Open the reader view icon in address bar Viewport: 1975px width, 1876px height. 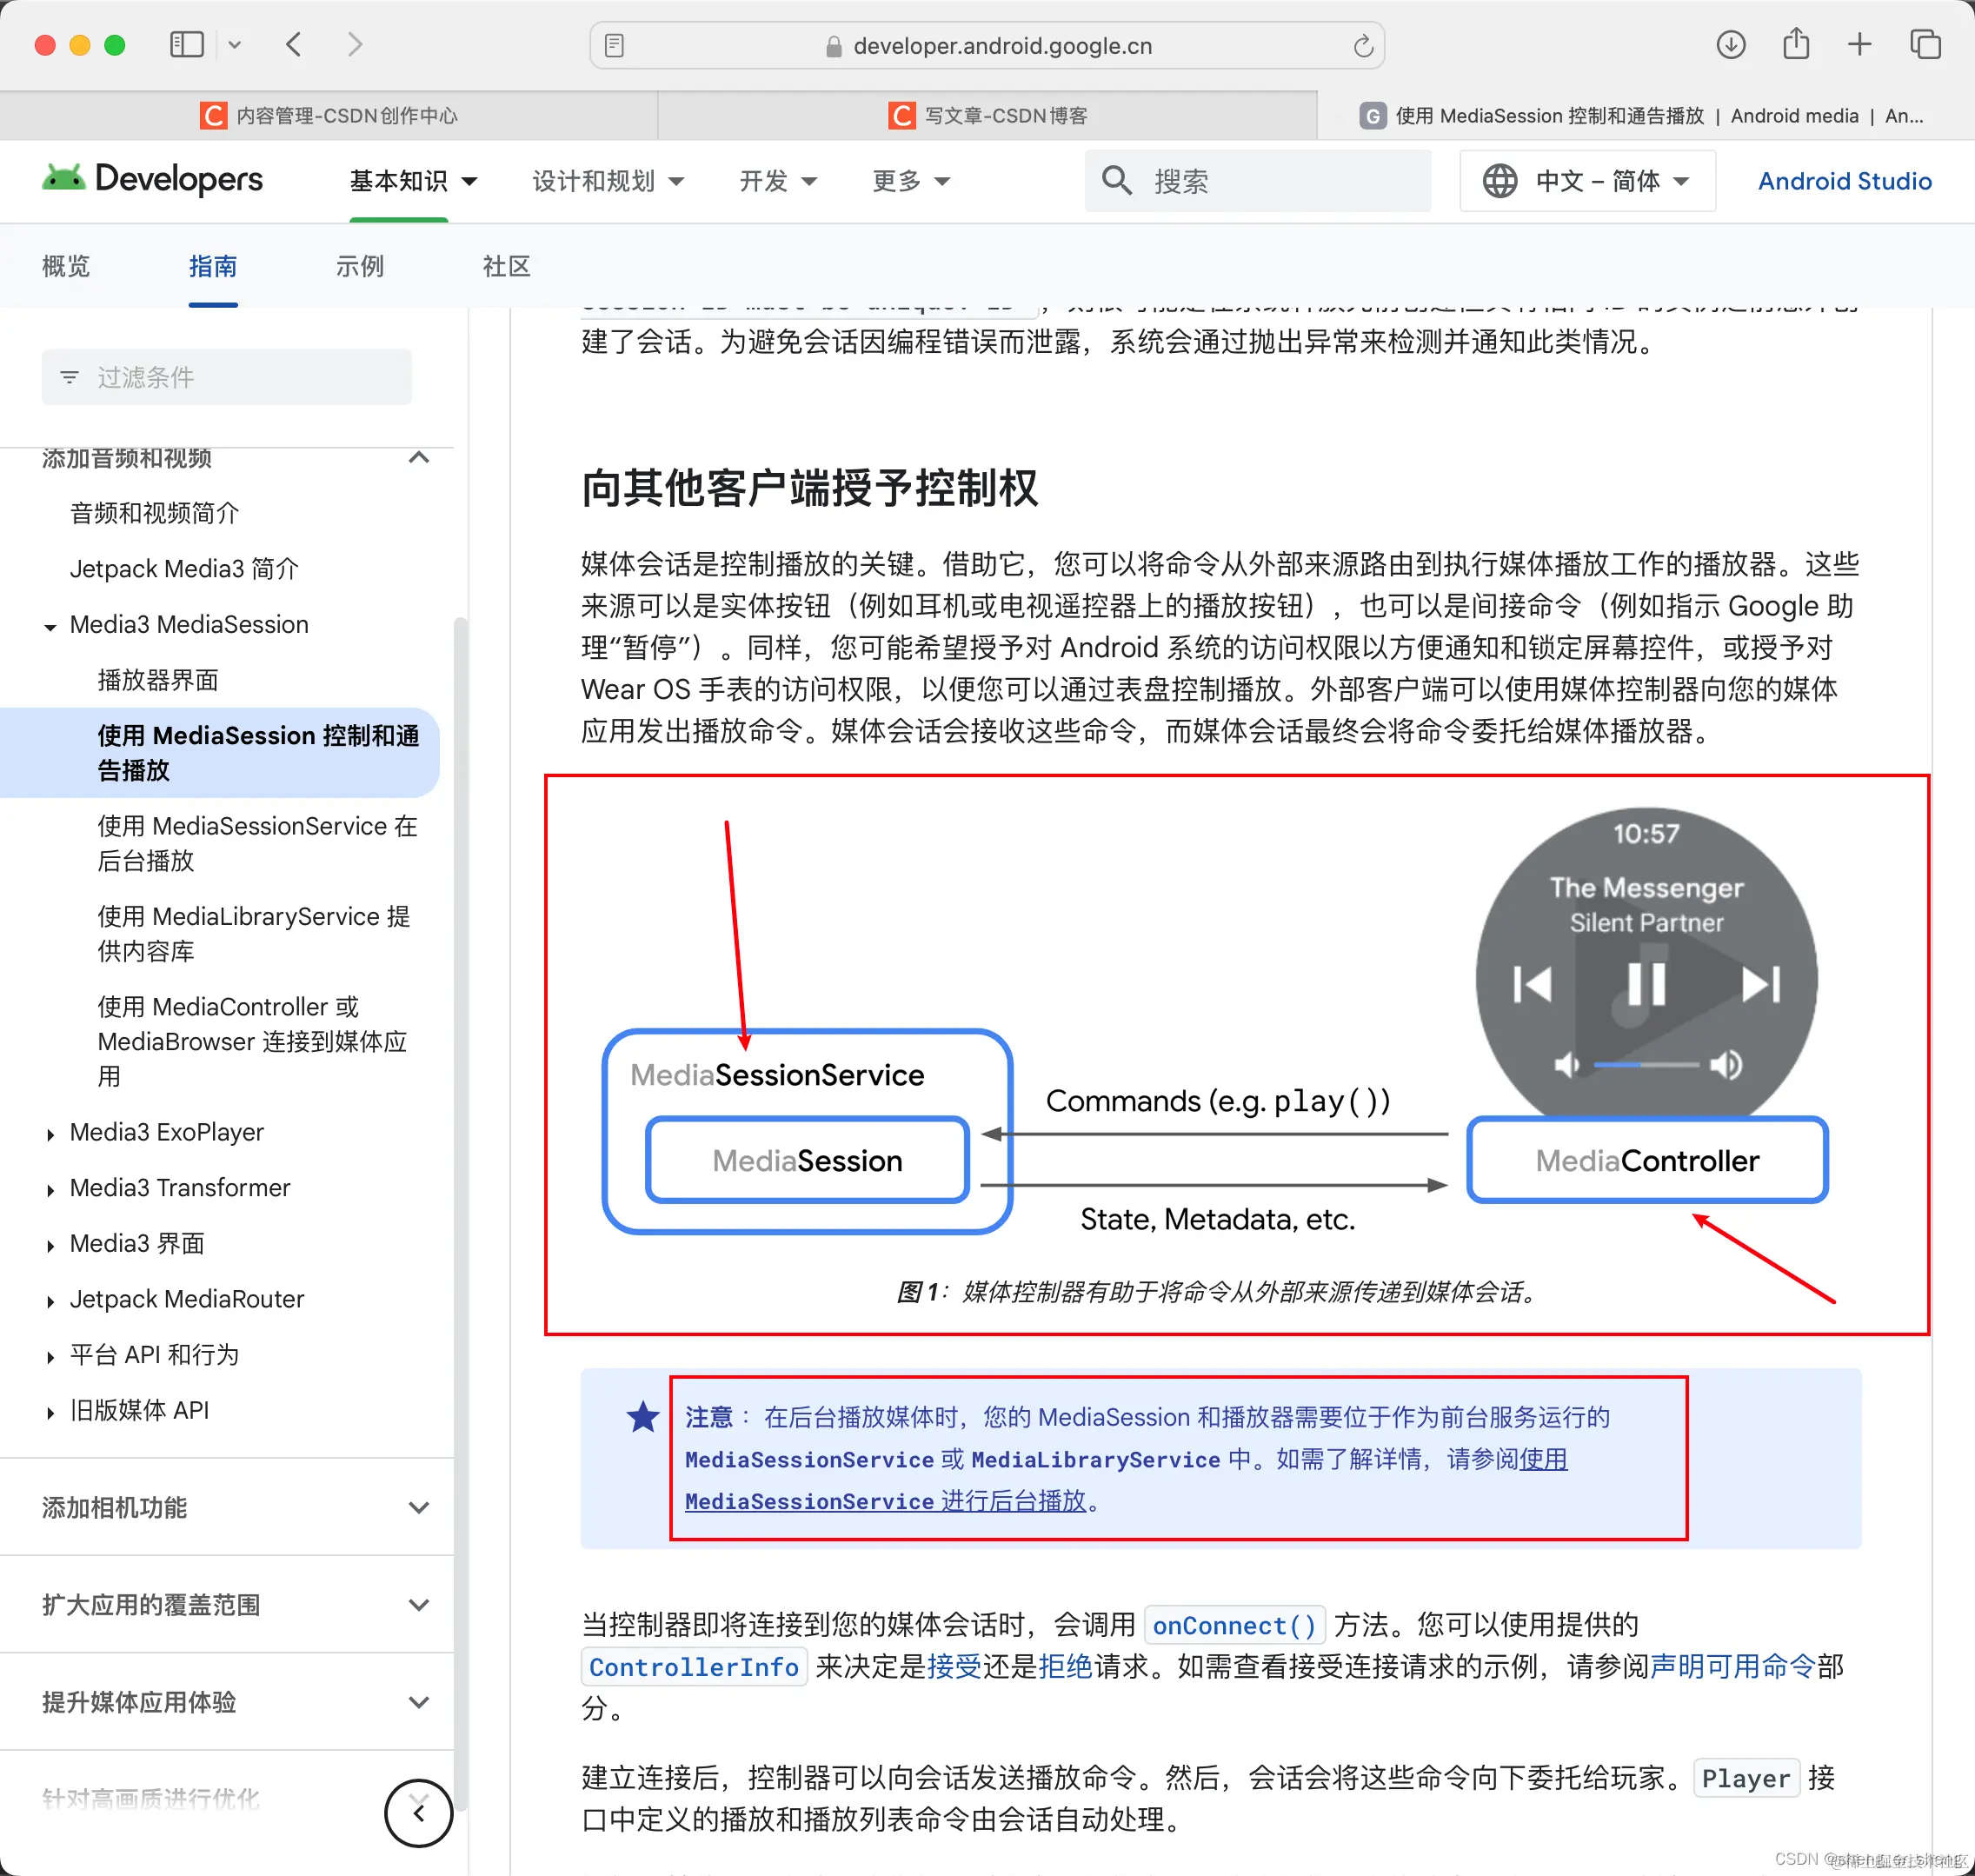click(615, 46)
